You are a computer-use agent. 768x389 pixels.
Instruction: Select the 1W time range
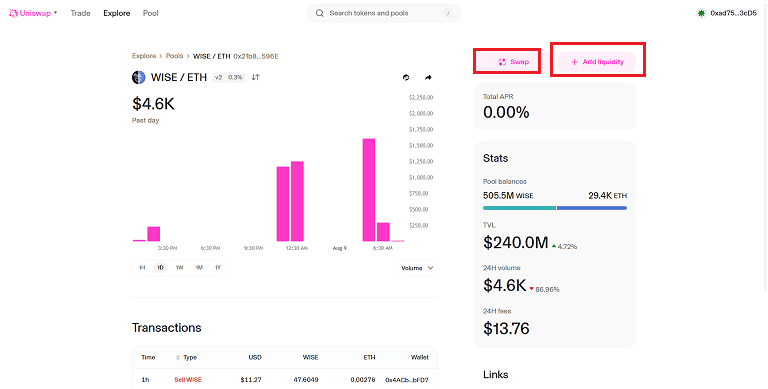tap(180, 268)
